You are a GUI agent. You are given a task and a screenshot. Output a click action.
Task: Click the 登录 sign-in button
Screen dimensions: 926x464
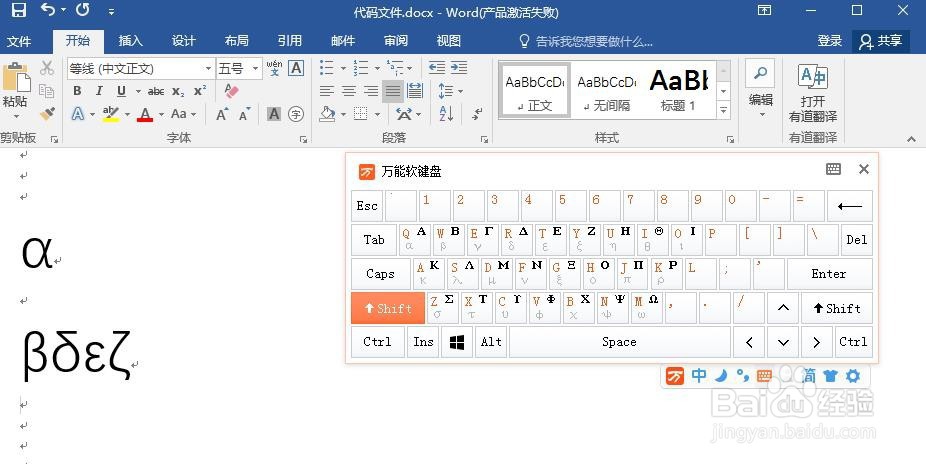[x=830, y=41]
